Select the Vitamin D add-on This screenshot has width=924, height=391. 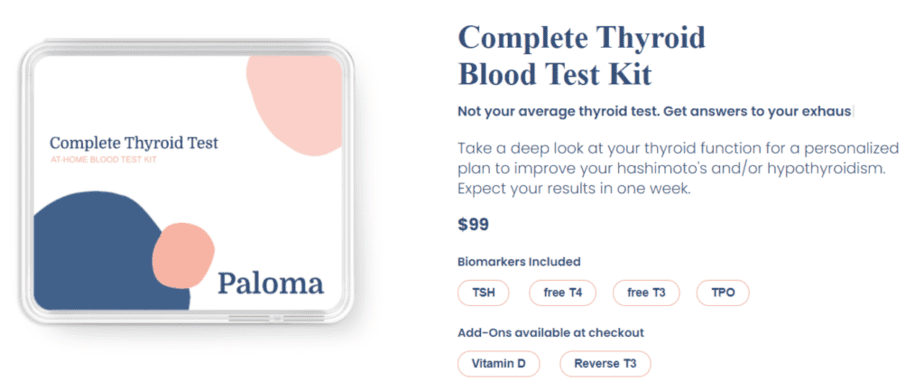click(x=499, y=363)
